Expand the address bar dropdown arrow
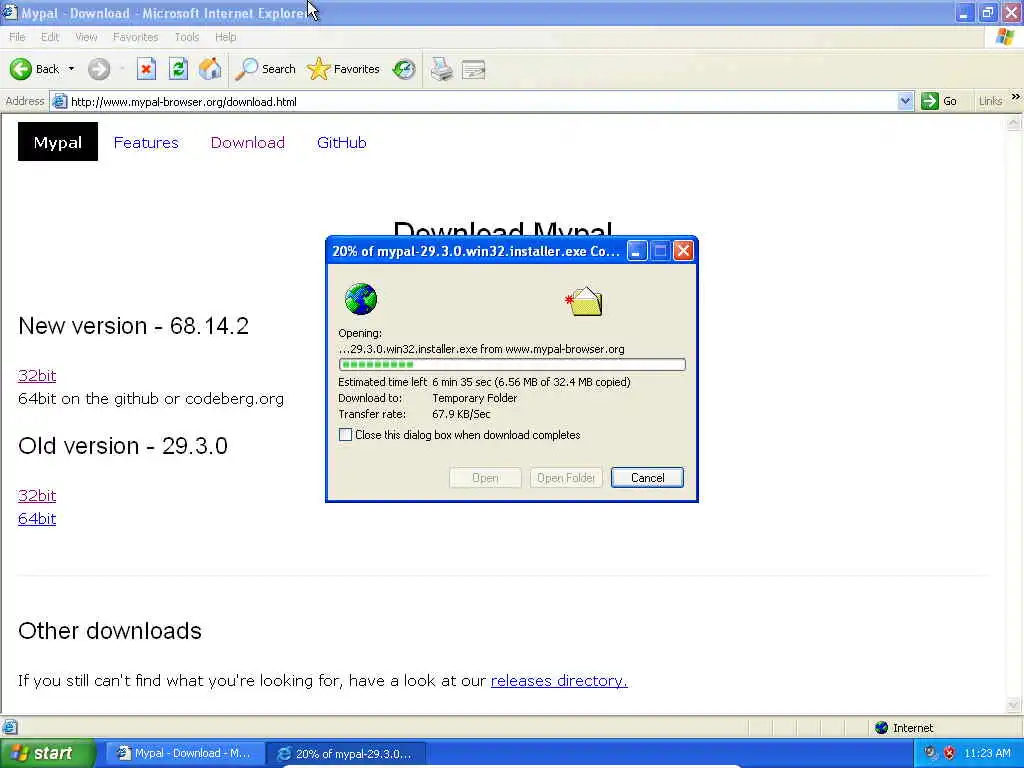 [904, 101]
